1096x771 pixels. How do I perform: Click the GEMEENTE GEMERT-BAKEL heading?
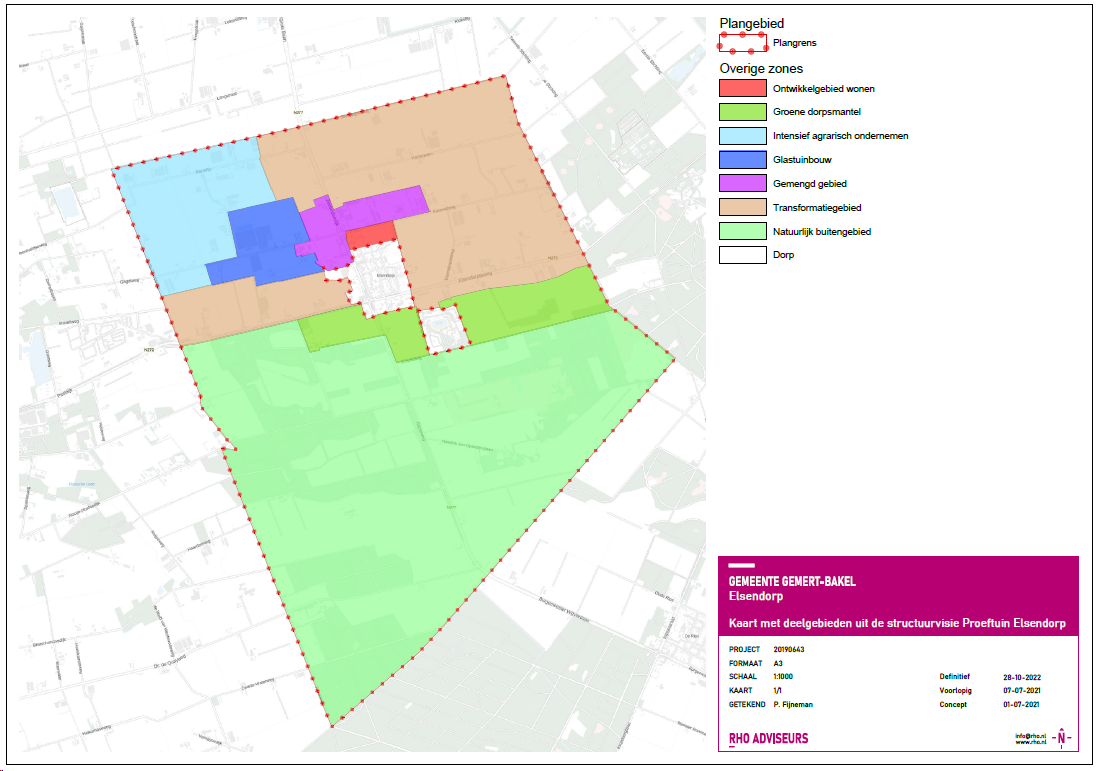[792, 582]
